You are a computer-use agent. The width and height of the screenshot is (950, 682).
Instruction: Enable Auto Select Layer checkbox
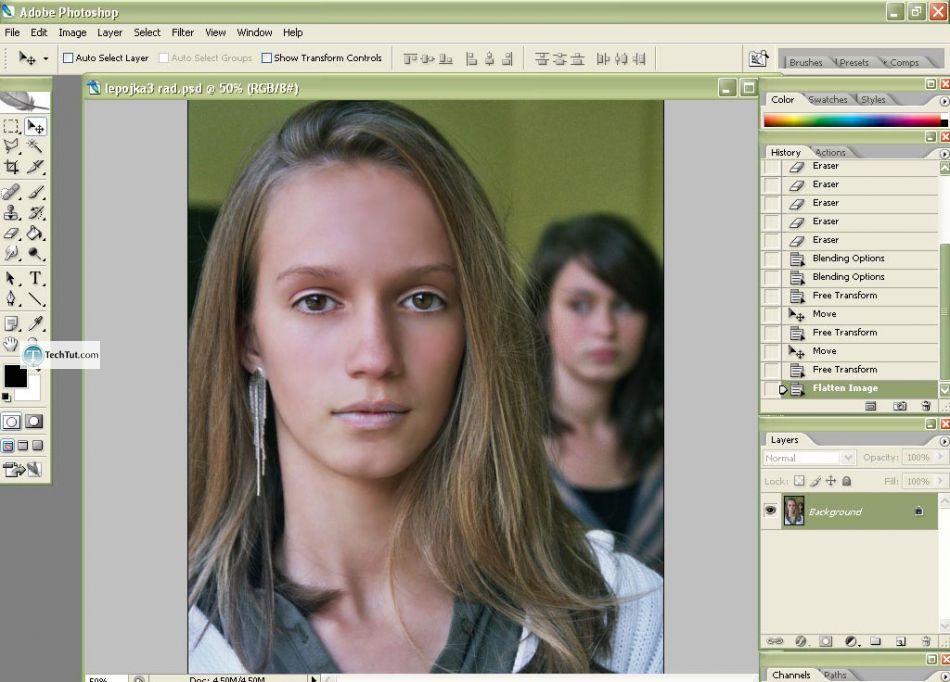pyautogui.click(x=68, y=58)
